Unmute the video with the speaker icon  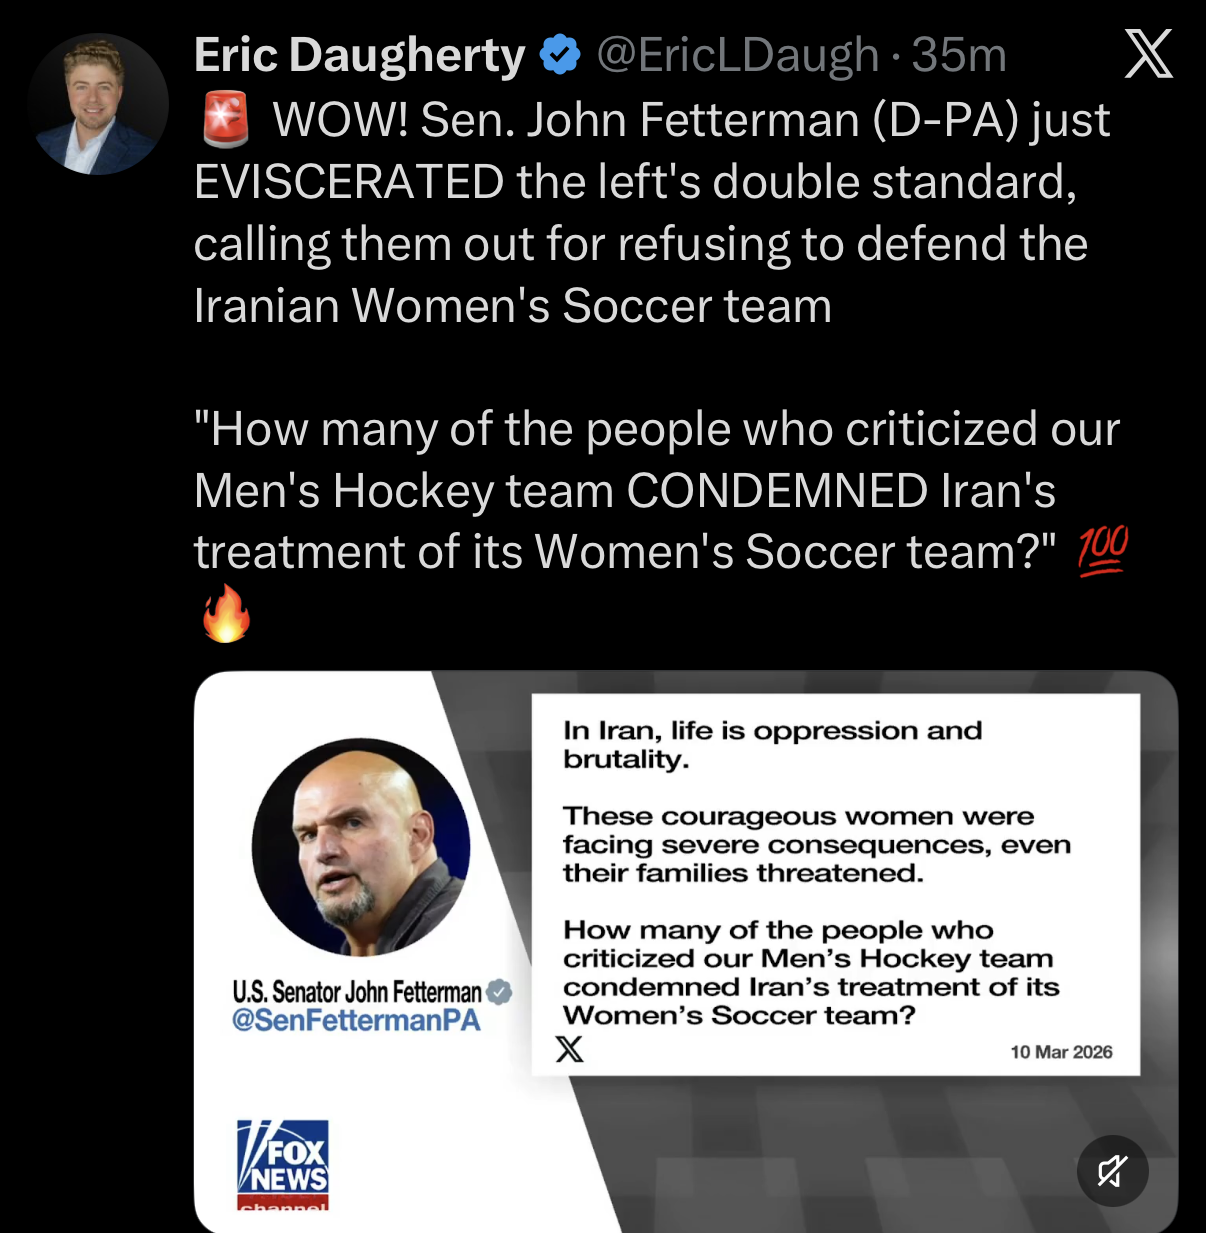point(1112,1170)
